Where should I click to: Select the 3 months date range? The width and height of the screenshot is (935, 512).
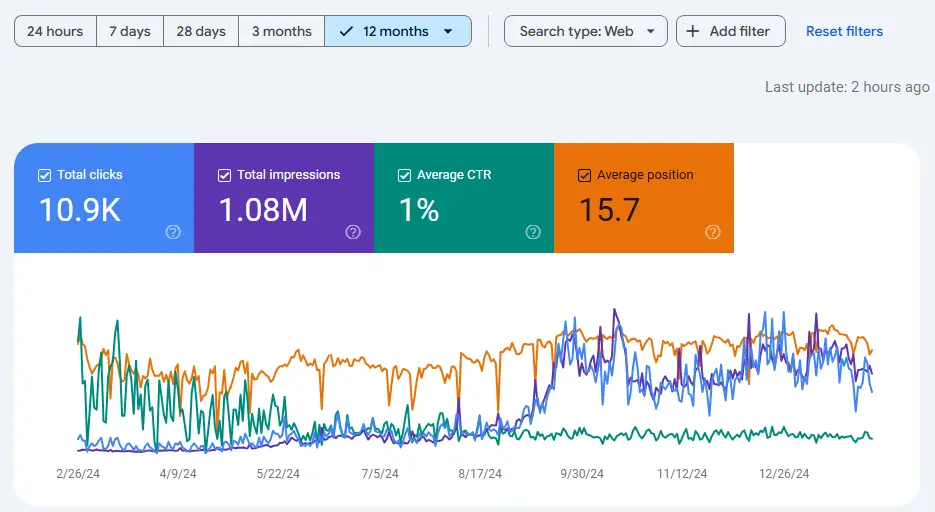click(x=281, y=31)
